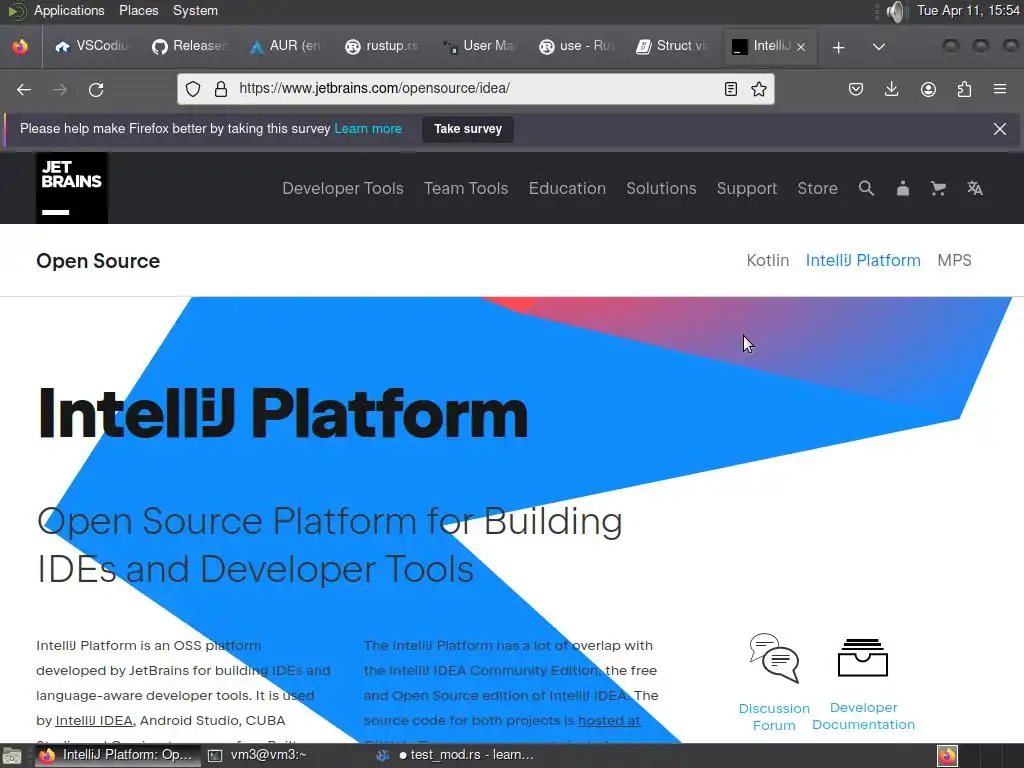Reload the current page

(96, 89)
